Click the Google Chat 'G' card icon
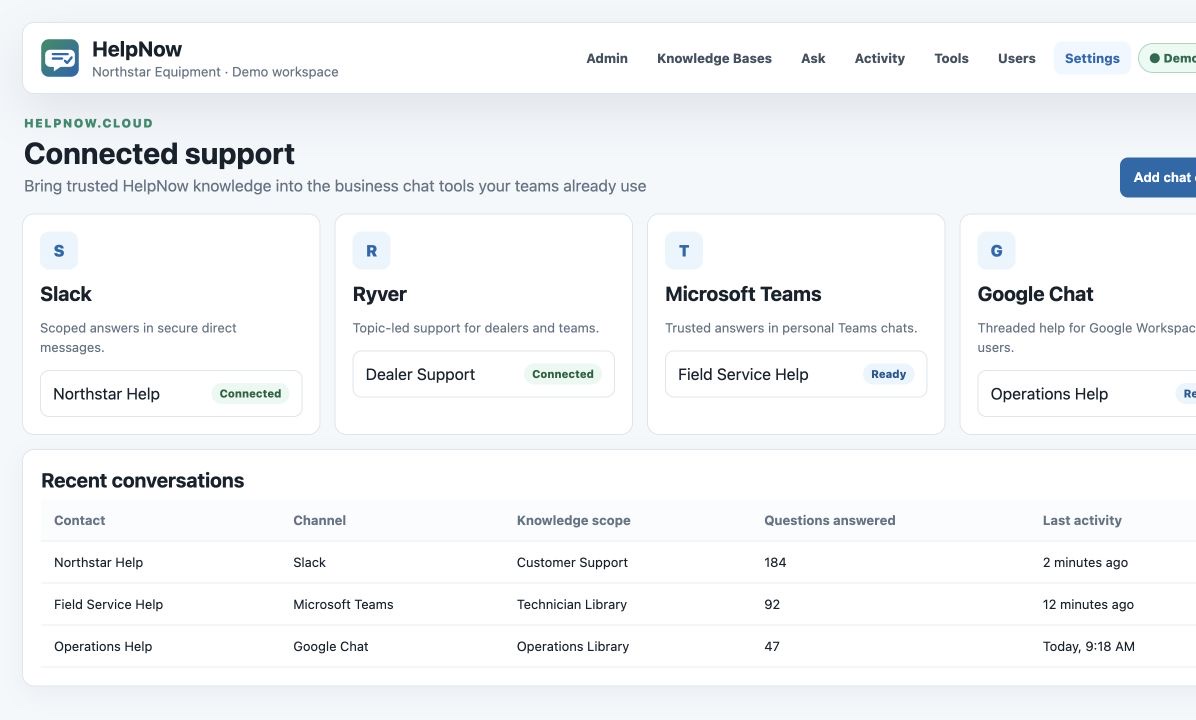The width and height of the screenshot is (1196, 720). tap(996, 250)
